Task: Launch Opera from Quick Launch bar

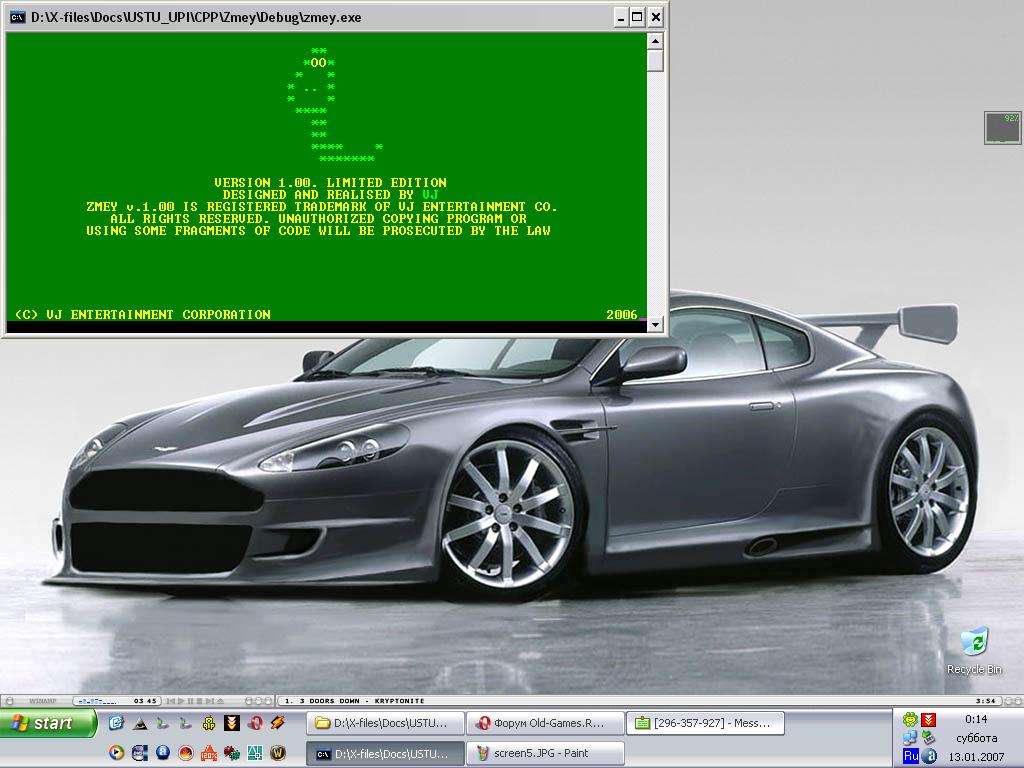Action: coord(255,723)
